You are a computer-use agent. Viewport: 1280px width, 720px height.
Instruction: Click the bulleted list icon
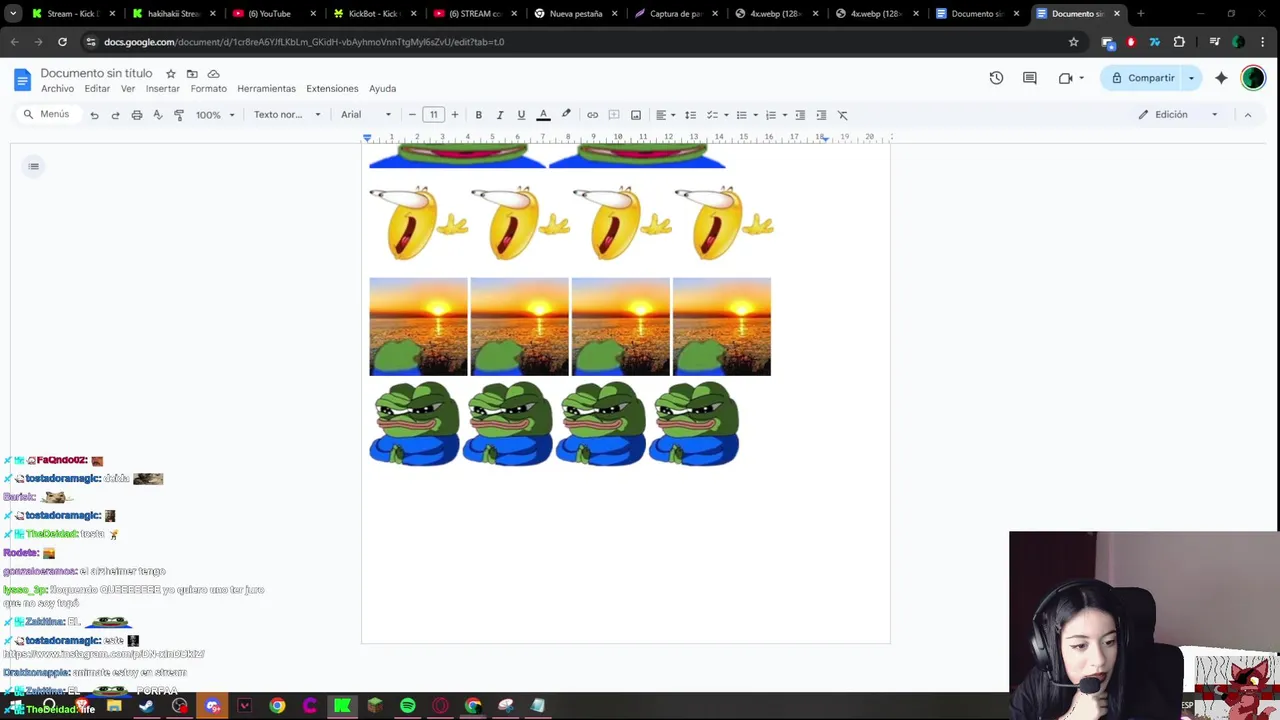(742, 115)
